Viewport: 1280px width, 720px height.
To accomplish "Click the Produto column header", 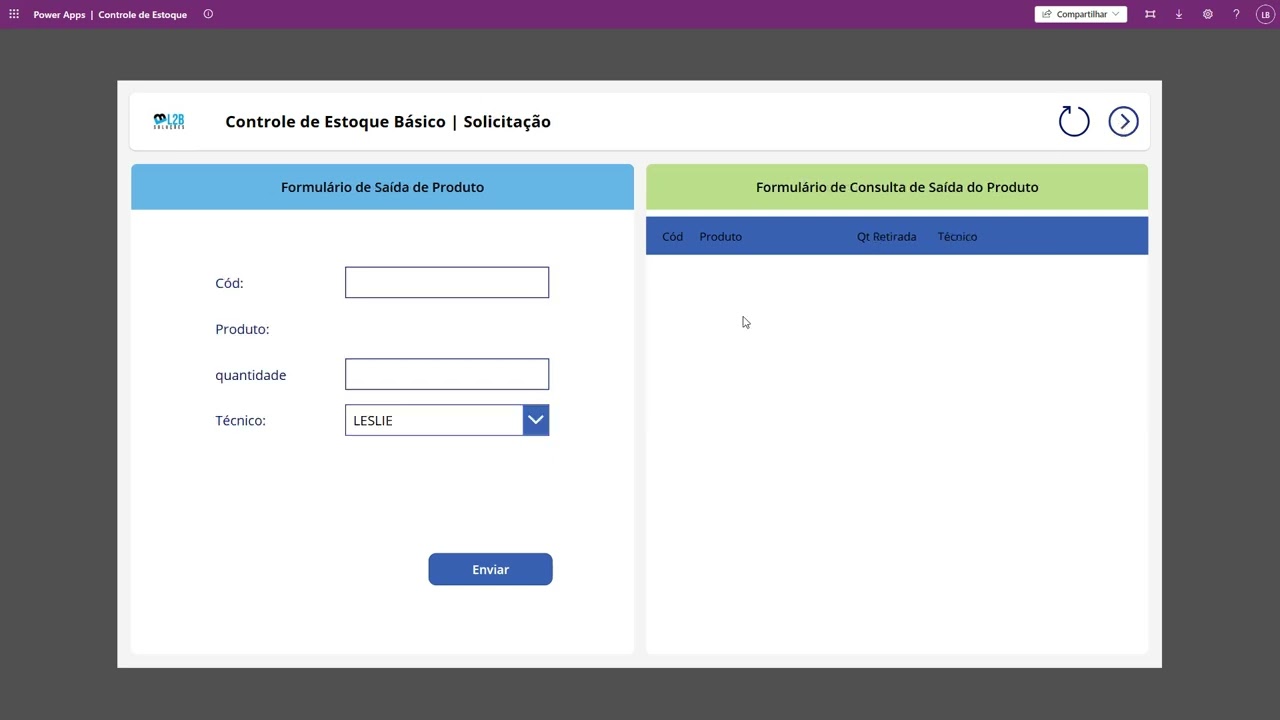I will [x=720, y=237].
